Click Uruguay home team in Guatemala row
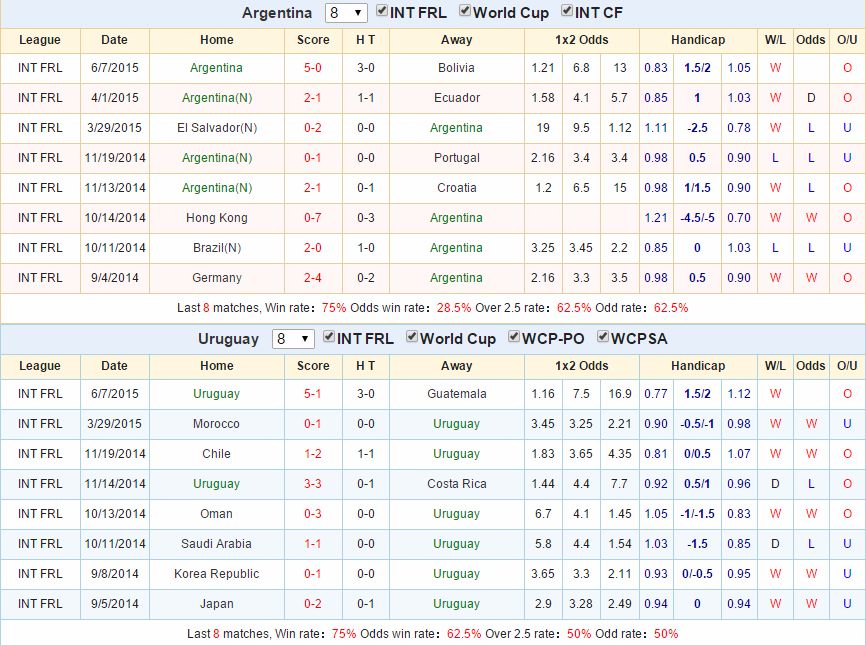The image size is (866, 645). [216, 394]
